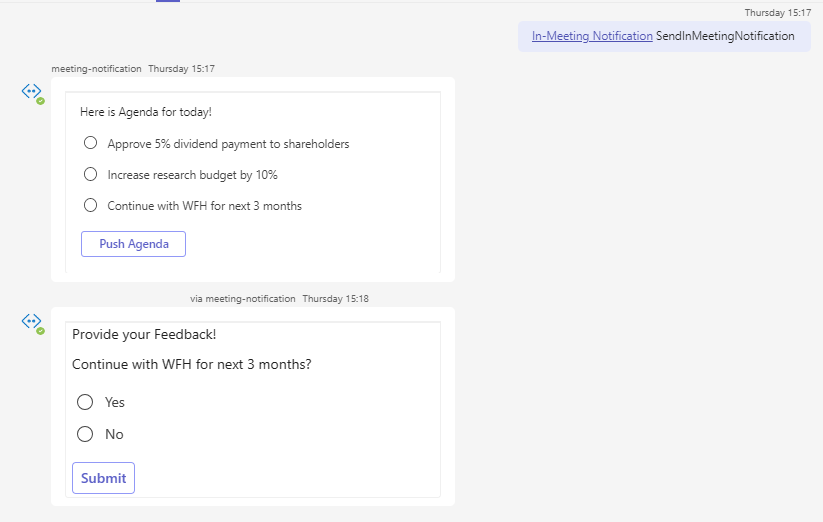823x522 pixels.
Task: Click the green status badge on the second bot avatar
Action: click(x=40, y=331)
